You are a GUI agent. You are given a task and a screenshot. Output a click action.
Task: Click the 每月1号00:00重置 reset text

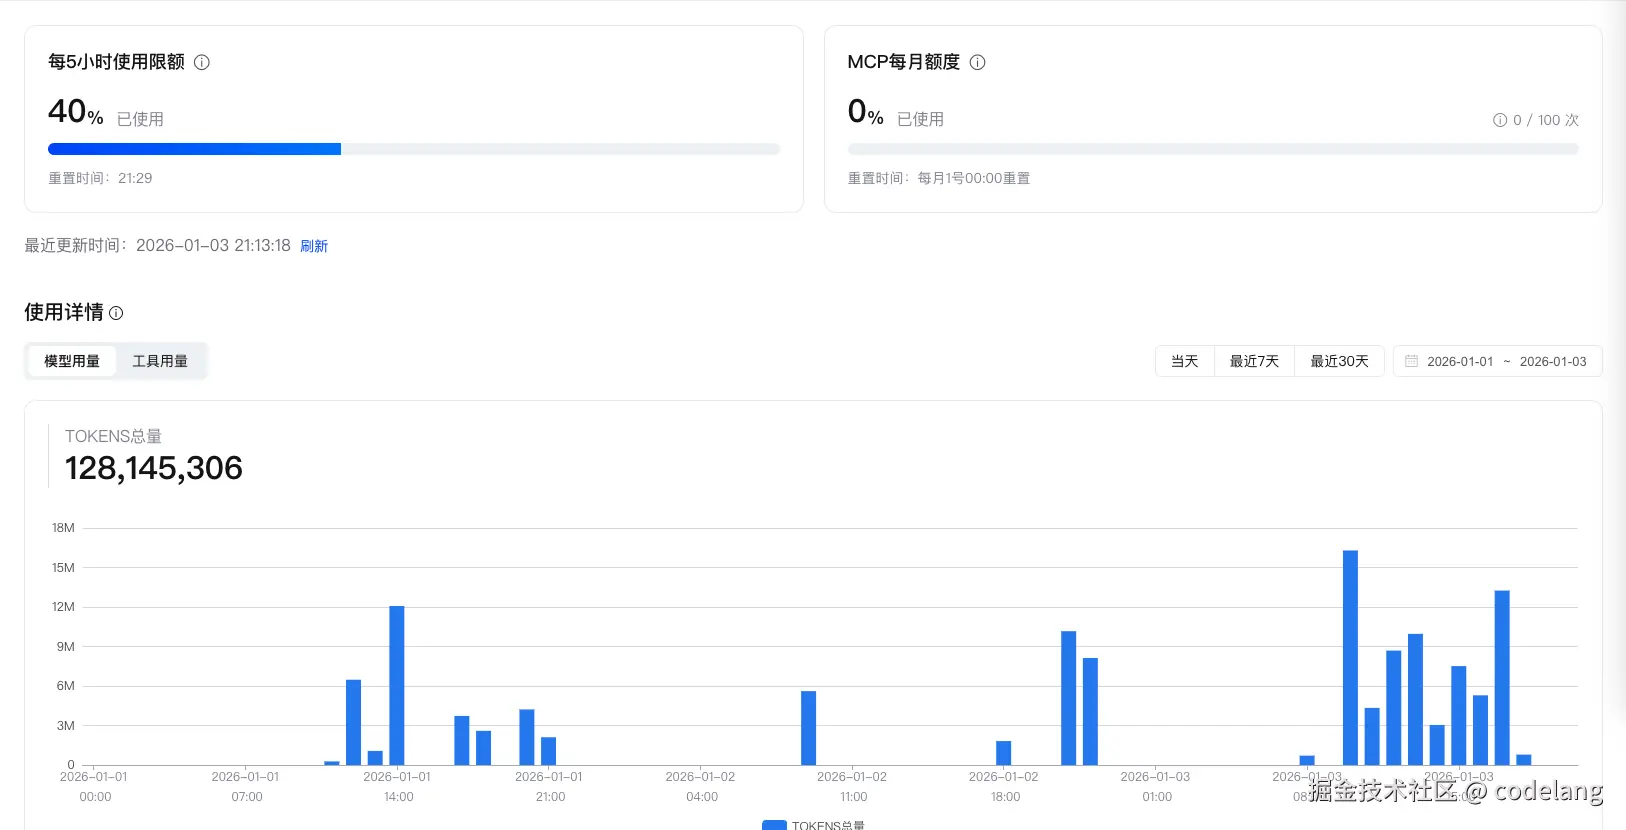coord(974,178)
